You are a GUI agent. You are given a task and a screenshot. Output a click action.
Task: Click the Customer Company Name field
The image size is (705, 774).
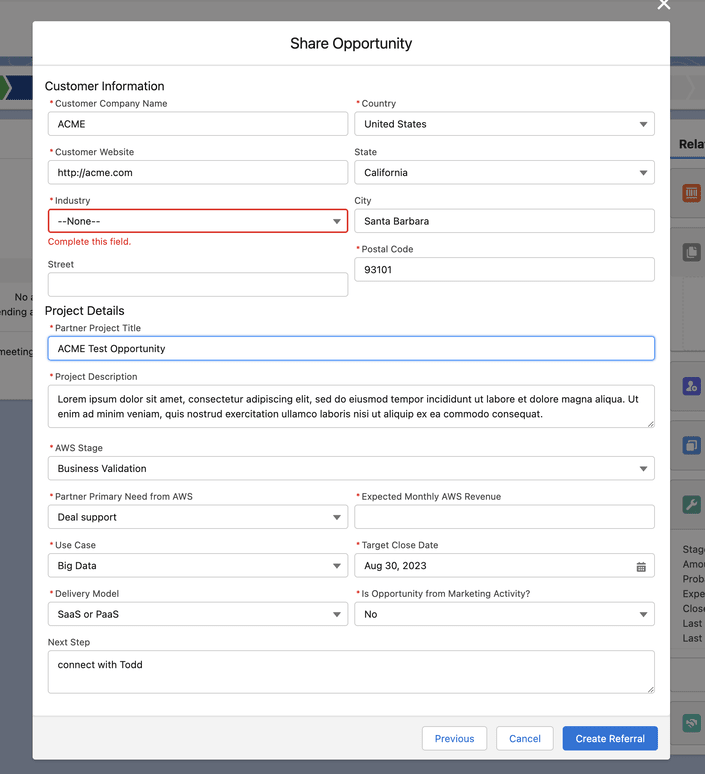(x=197, y=124)
